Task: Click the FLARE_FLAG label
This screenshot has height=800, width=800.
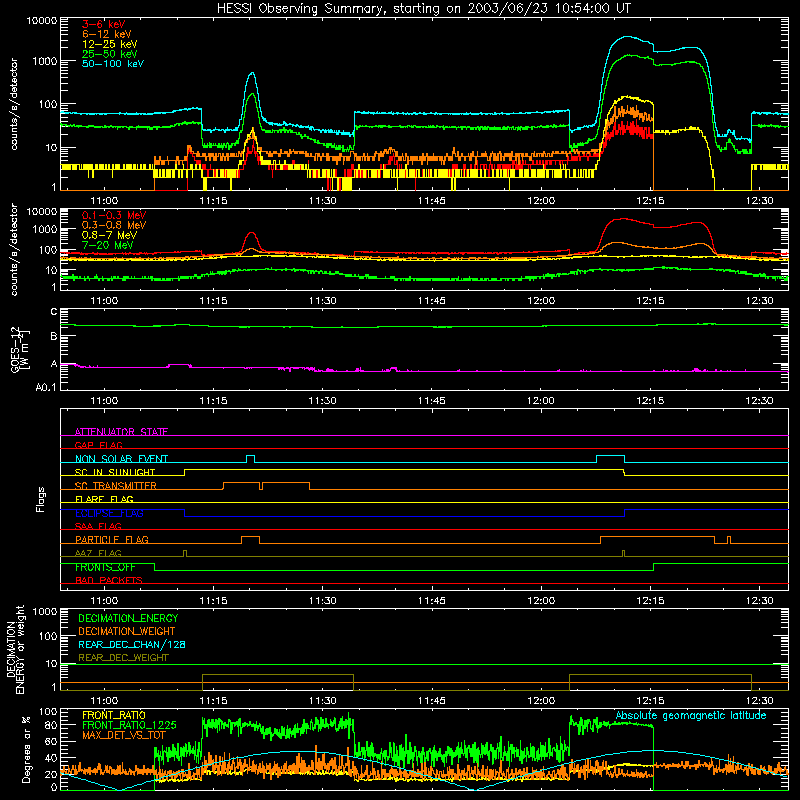Action: click(104, 499)
